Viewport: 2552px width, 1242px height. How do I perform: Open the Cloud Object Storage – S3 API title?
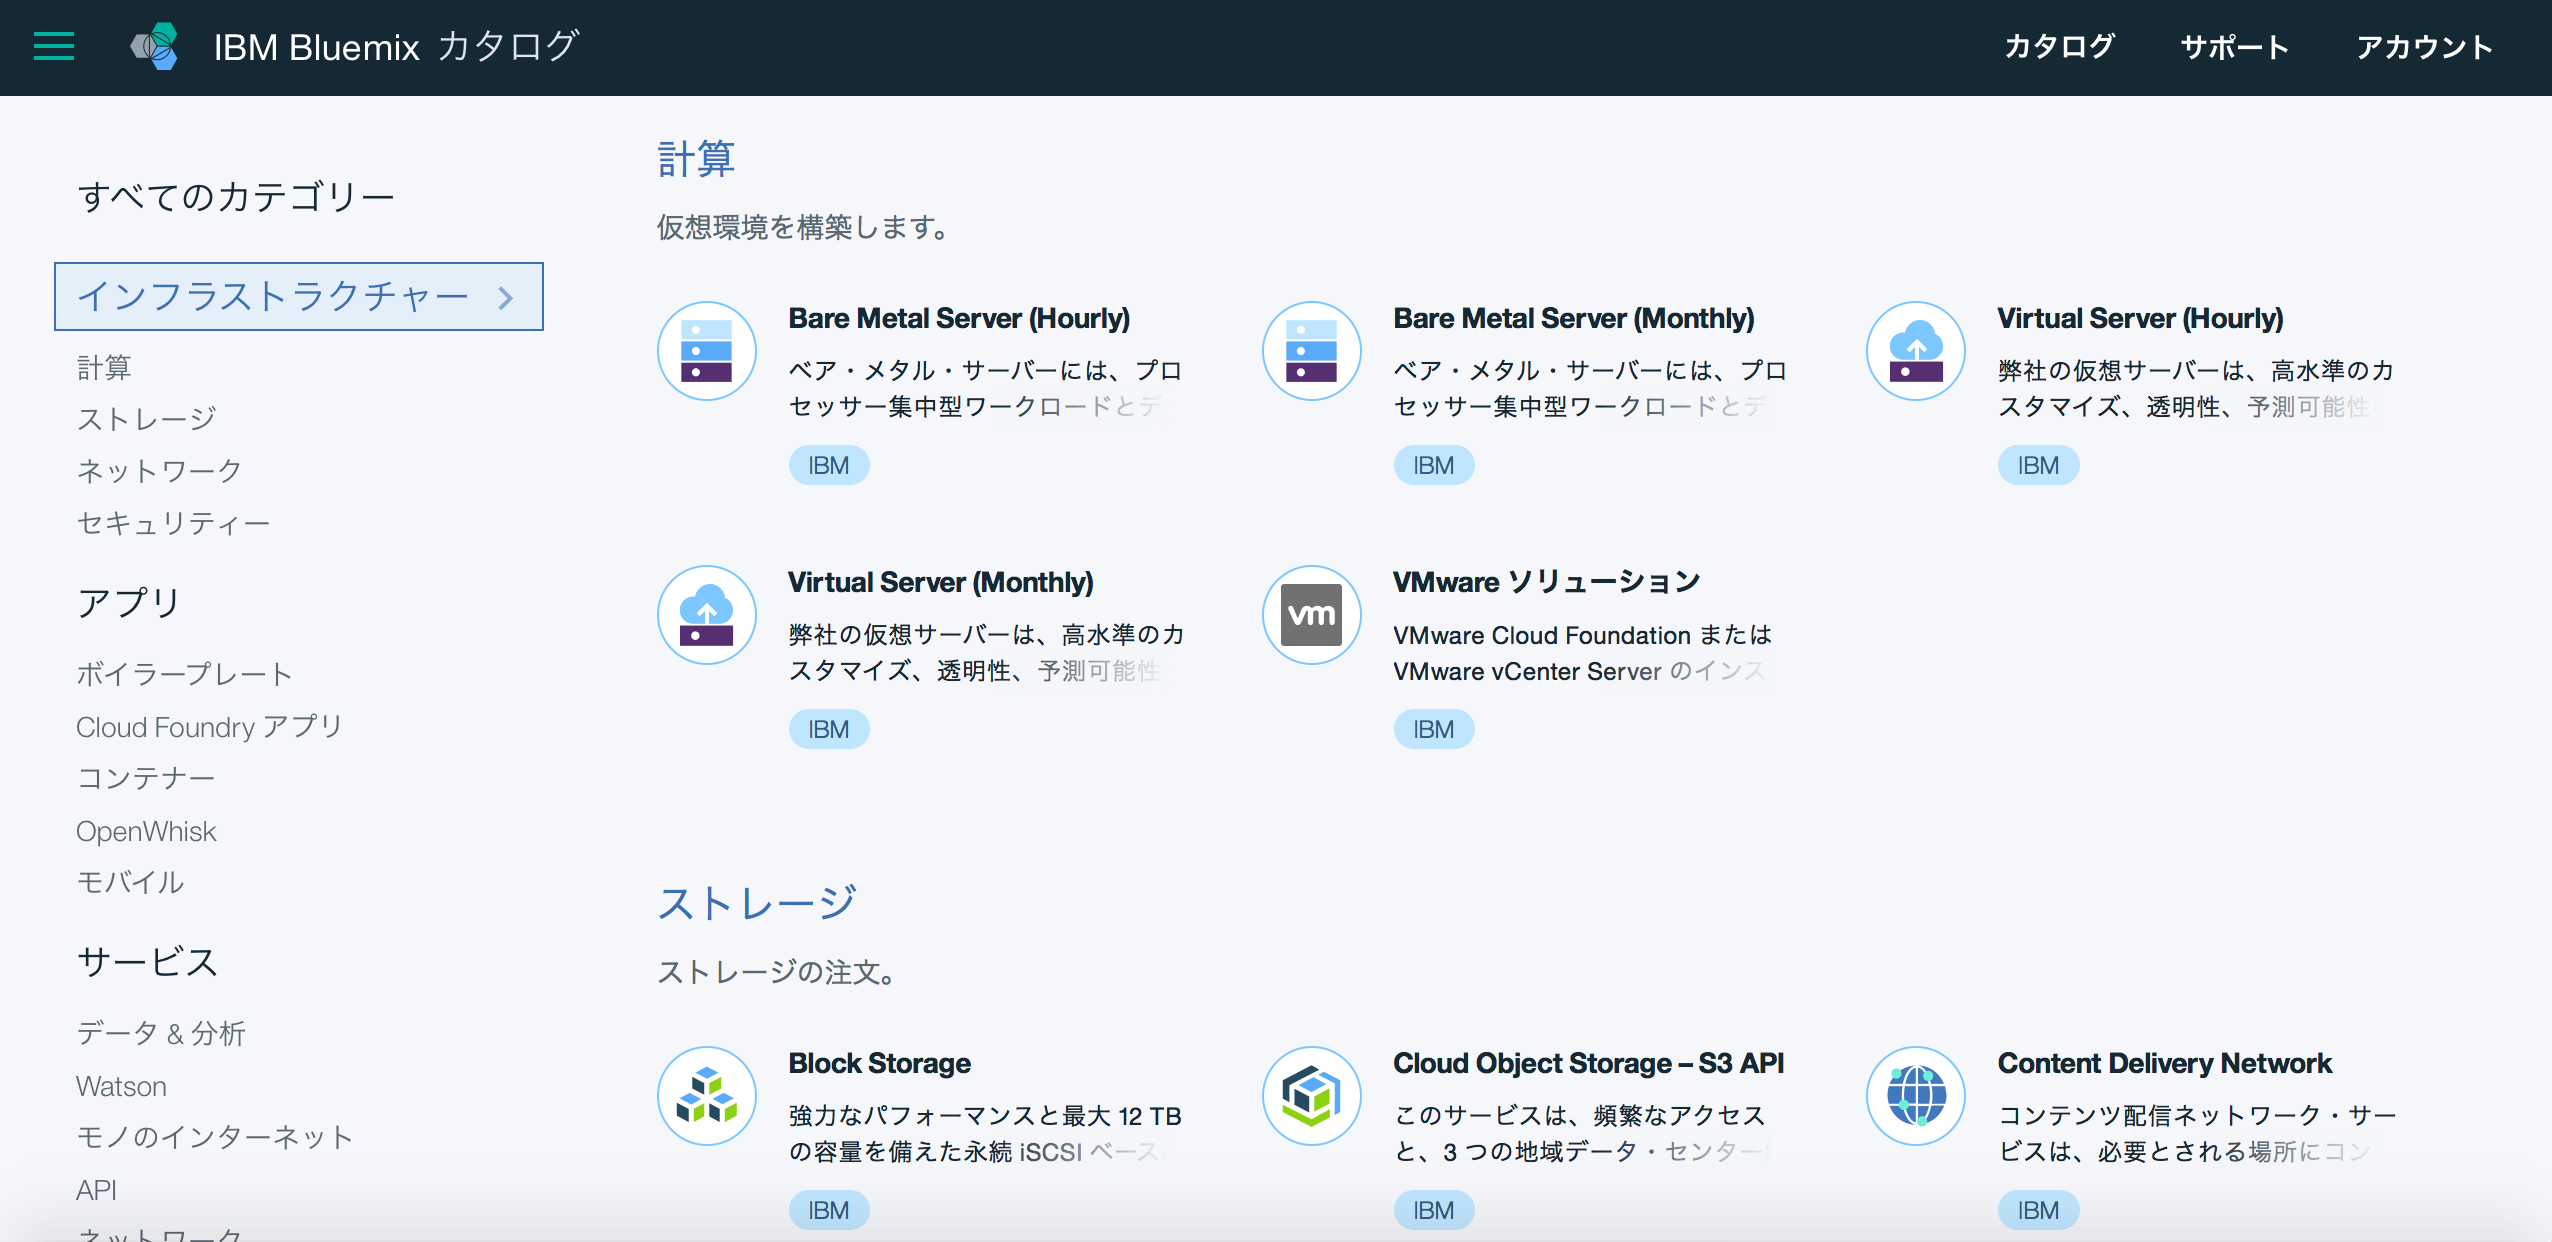[1588, 1063]
